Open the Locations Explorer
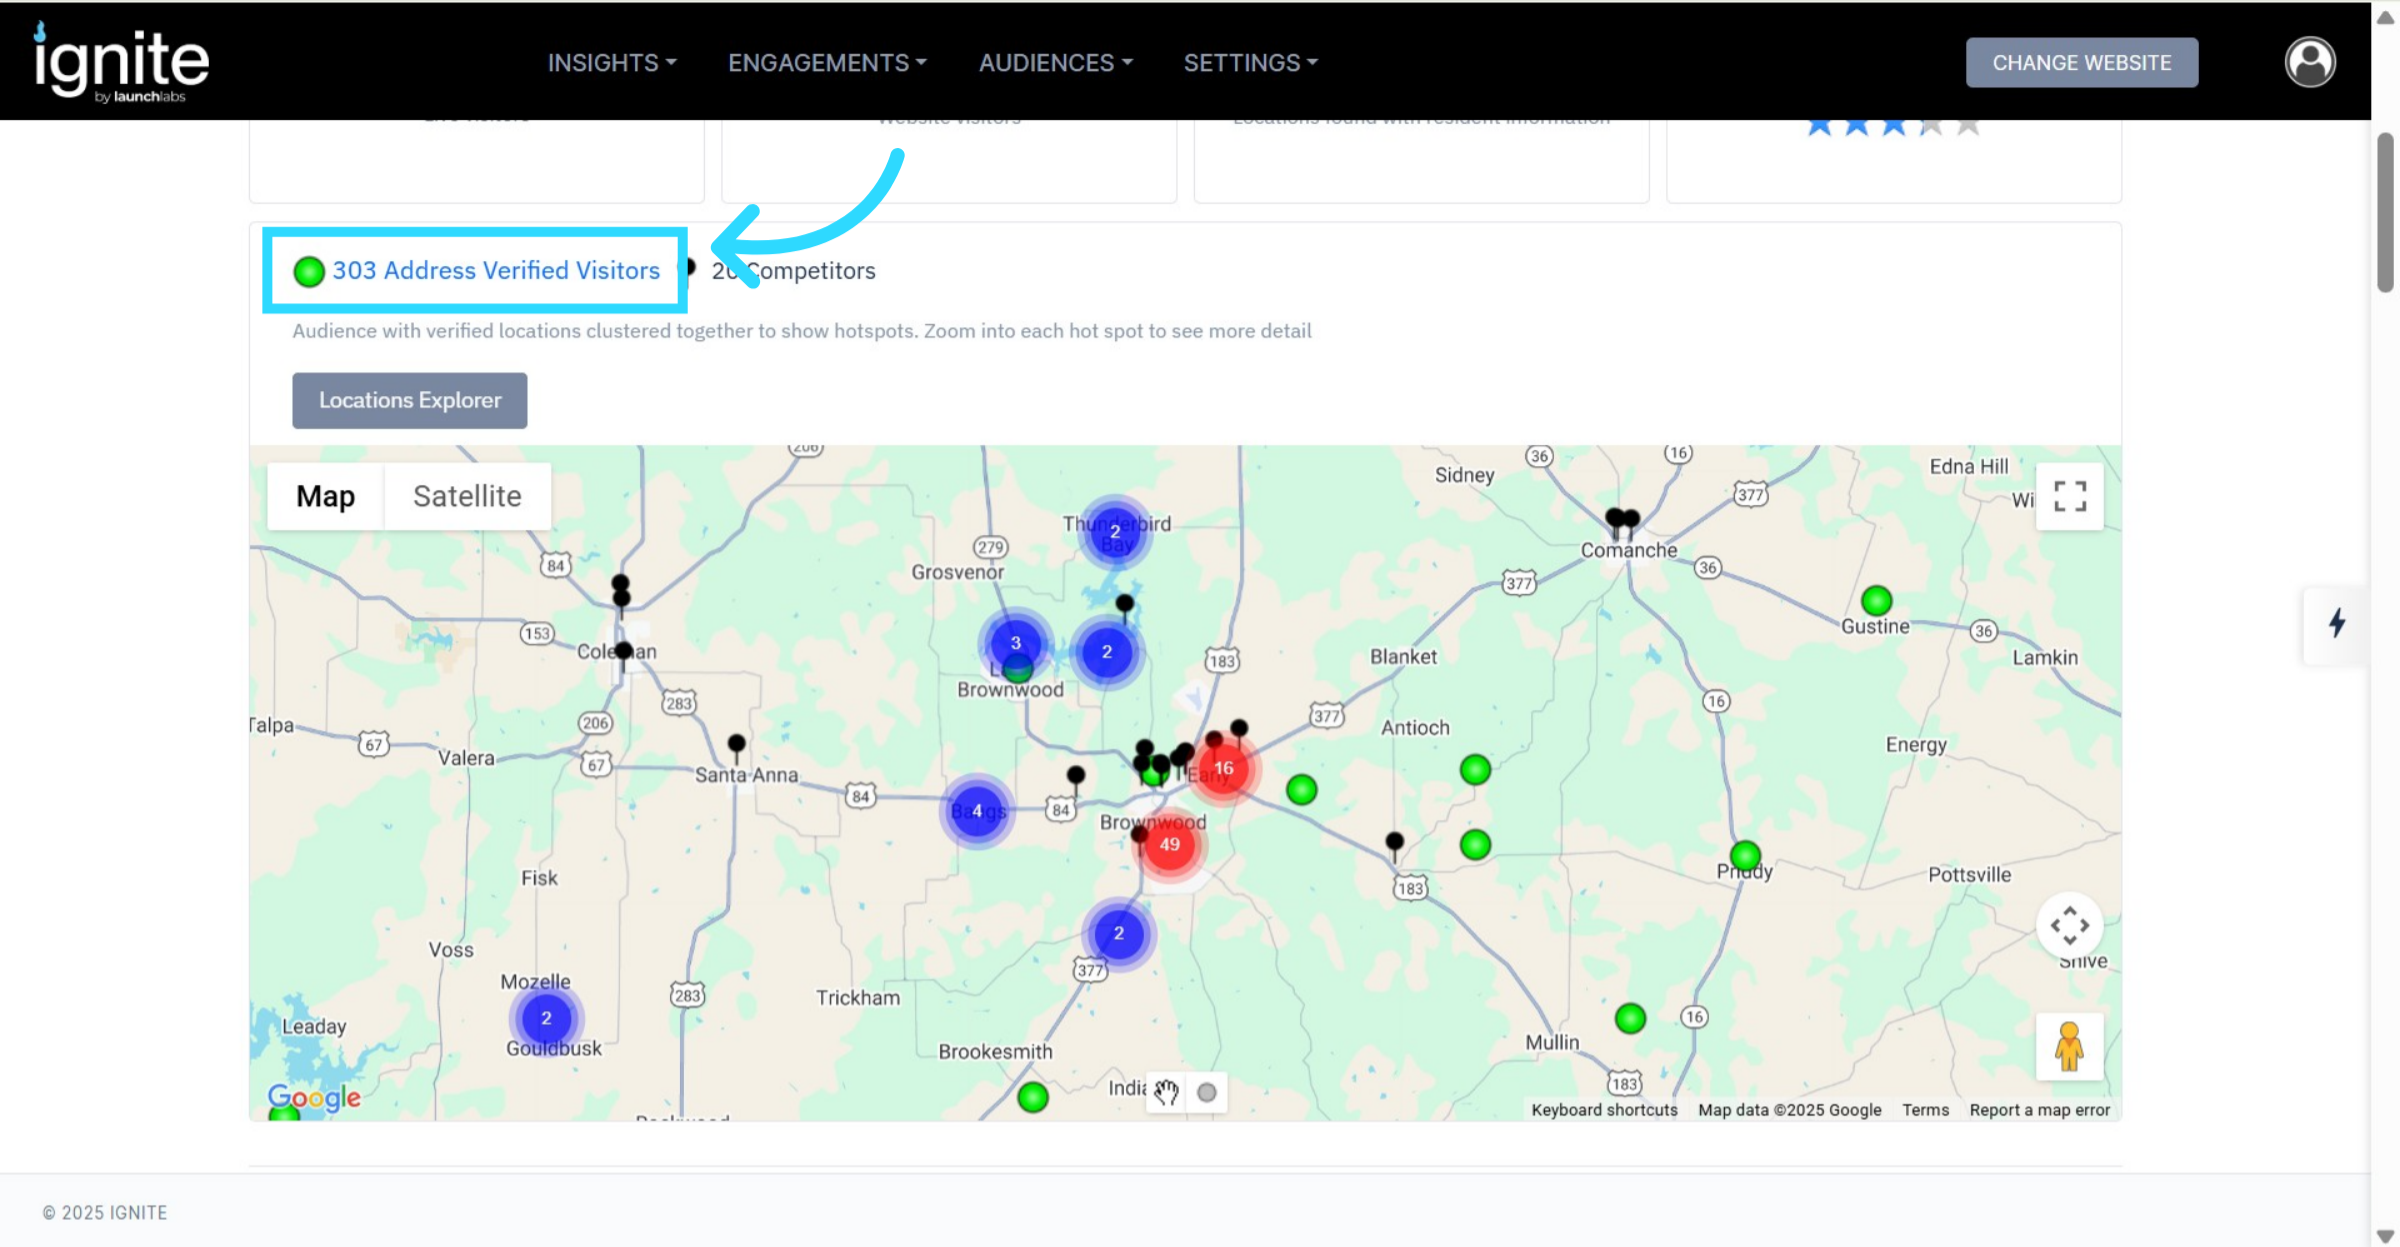 point(409,400)
